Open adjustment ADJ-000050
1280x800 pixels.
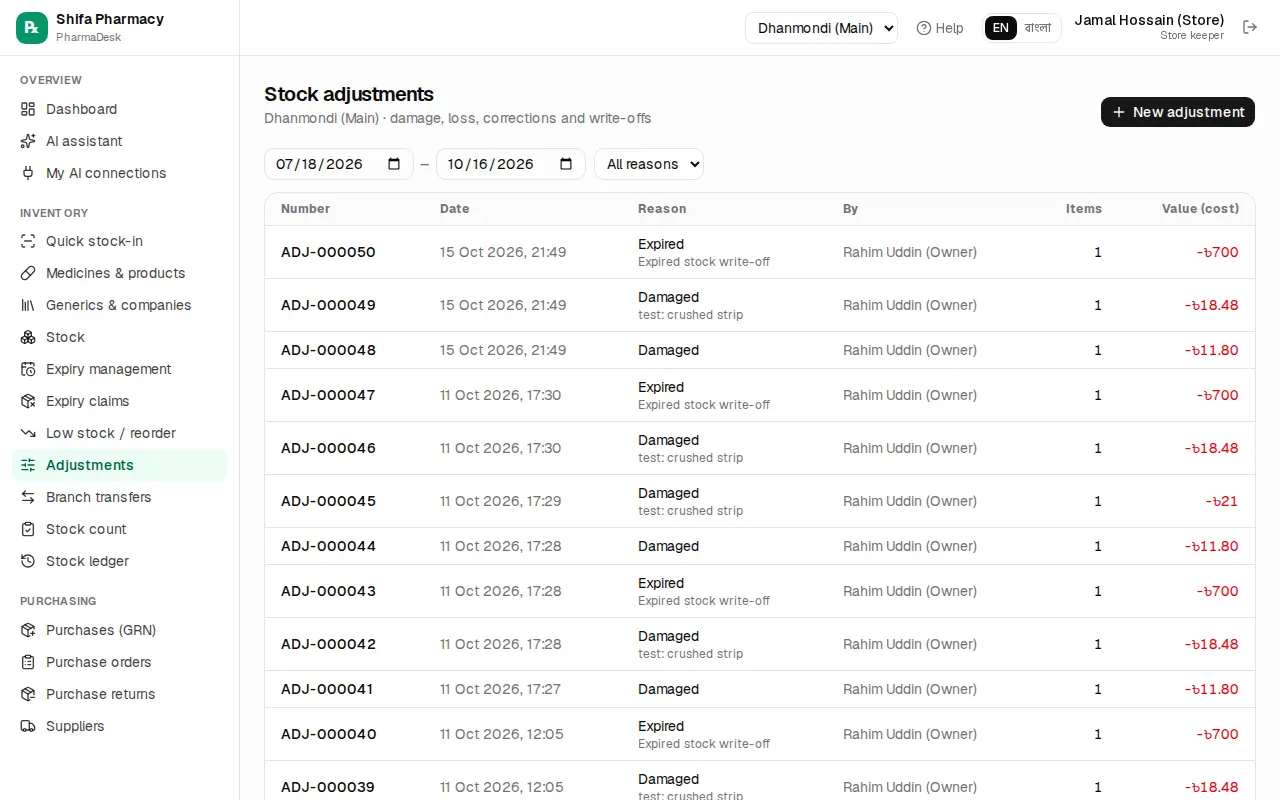coord(328,252)
